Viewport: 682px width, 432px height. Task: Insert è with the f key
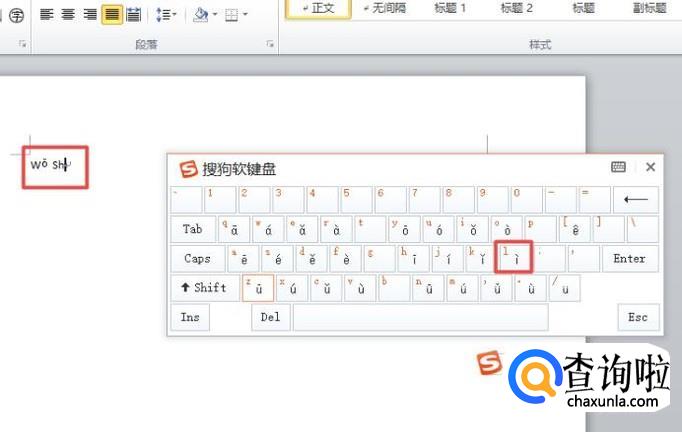click(345, 259)
